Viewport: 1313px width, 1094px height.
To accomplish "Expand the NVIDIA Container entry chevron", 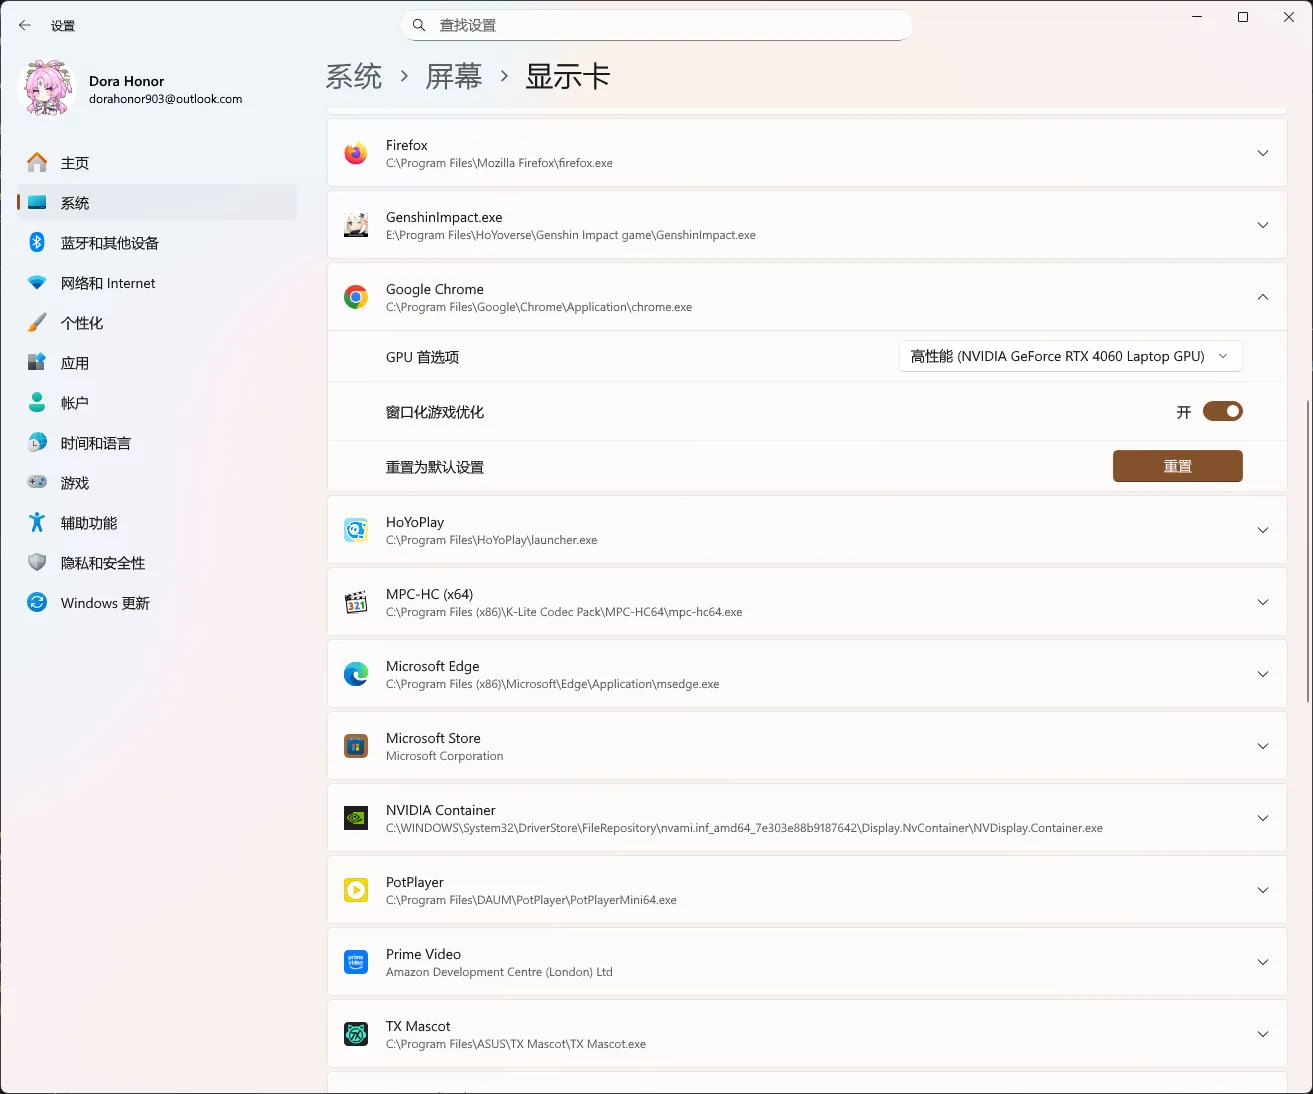I will (1263, 818).
